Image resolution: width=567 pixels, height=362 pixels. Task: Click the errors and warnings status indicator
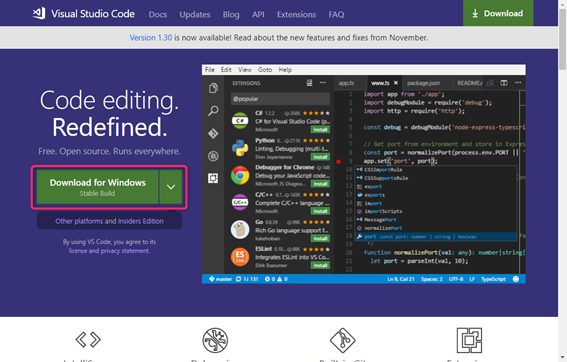pos(276,279)
